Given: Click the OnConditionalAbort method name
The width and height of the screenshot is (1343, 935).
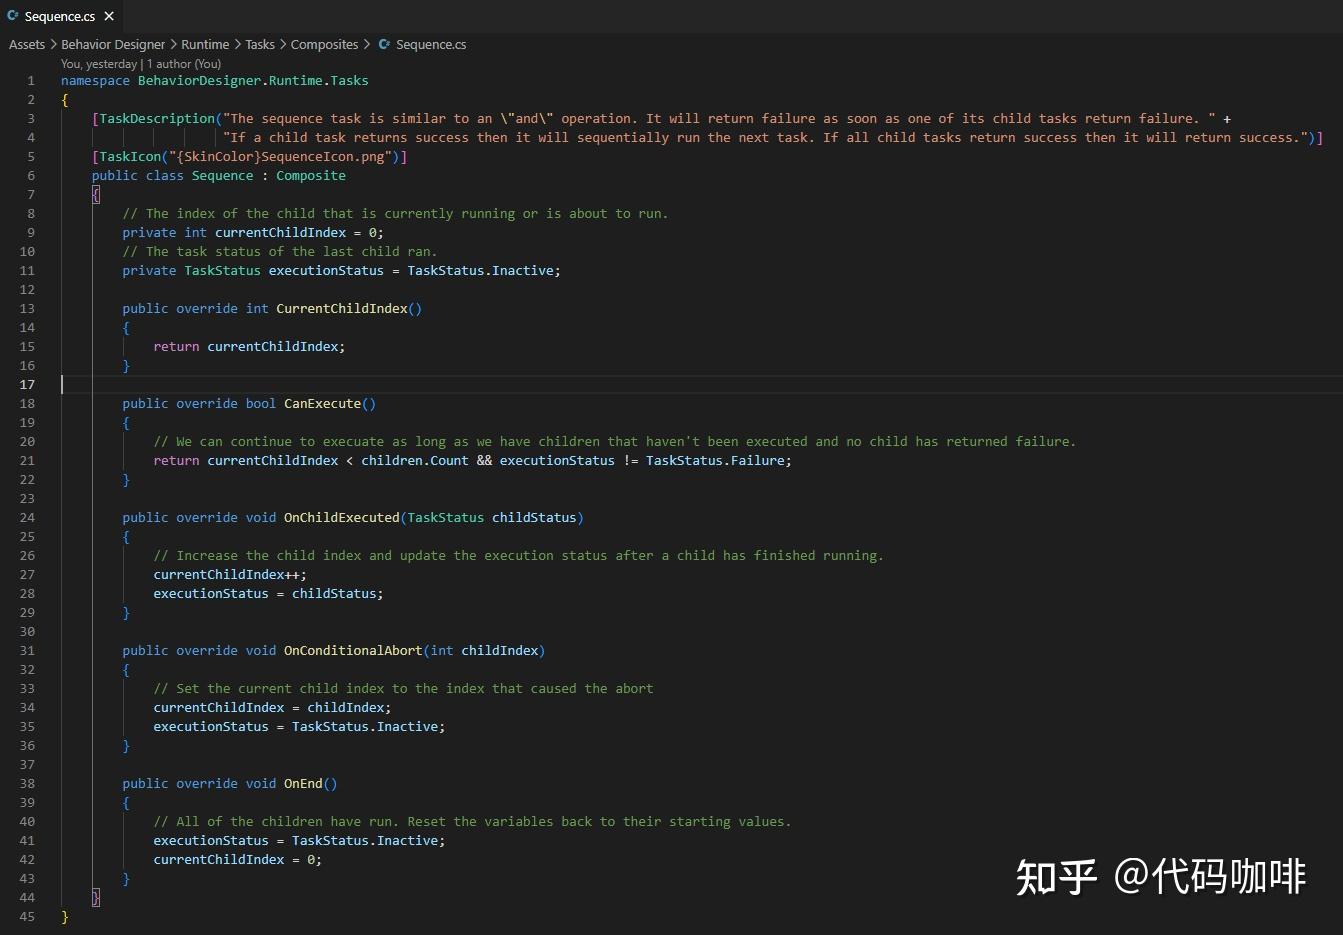Looking at the screenshot, I should [x=353, y=651].
